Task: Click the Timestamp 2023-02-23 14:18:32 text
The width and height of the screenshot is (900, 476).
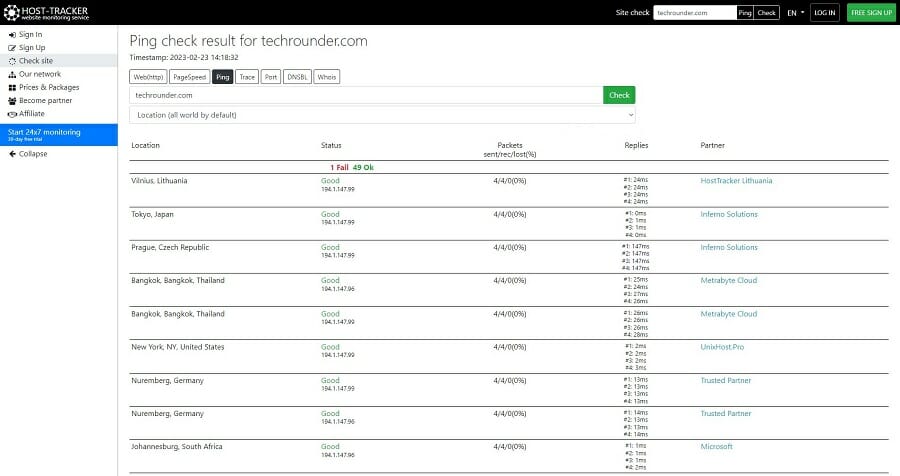Action: pyautogui.click(x=184, y=57)
